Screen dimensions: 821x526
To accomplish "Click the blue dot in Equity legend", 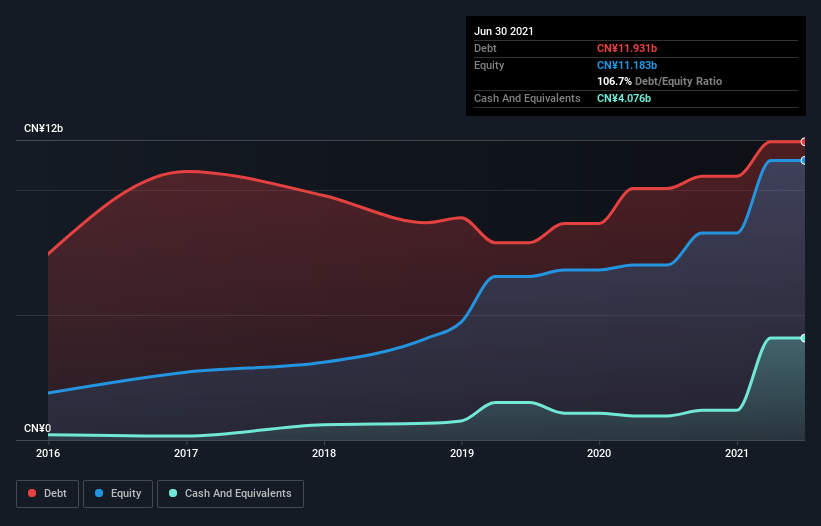I will 99,493.
